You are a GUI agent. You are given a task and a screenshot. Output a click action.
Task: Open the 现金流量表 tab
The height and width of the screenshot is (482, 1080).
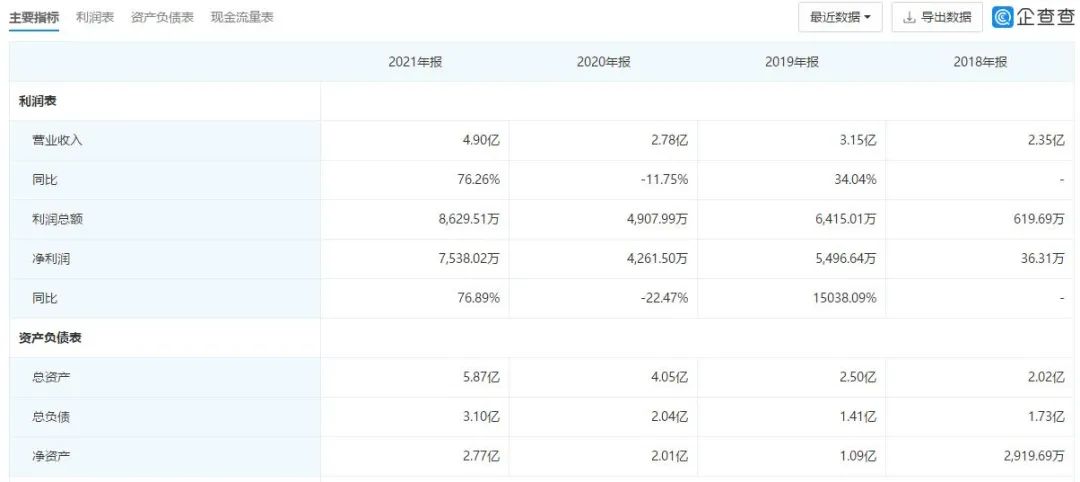tap(242, 17)
